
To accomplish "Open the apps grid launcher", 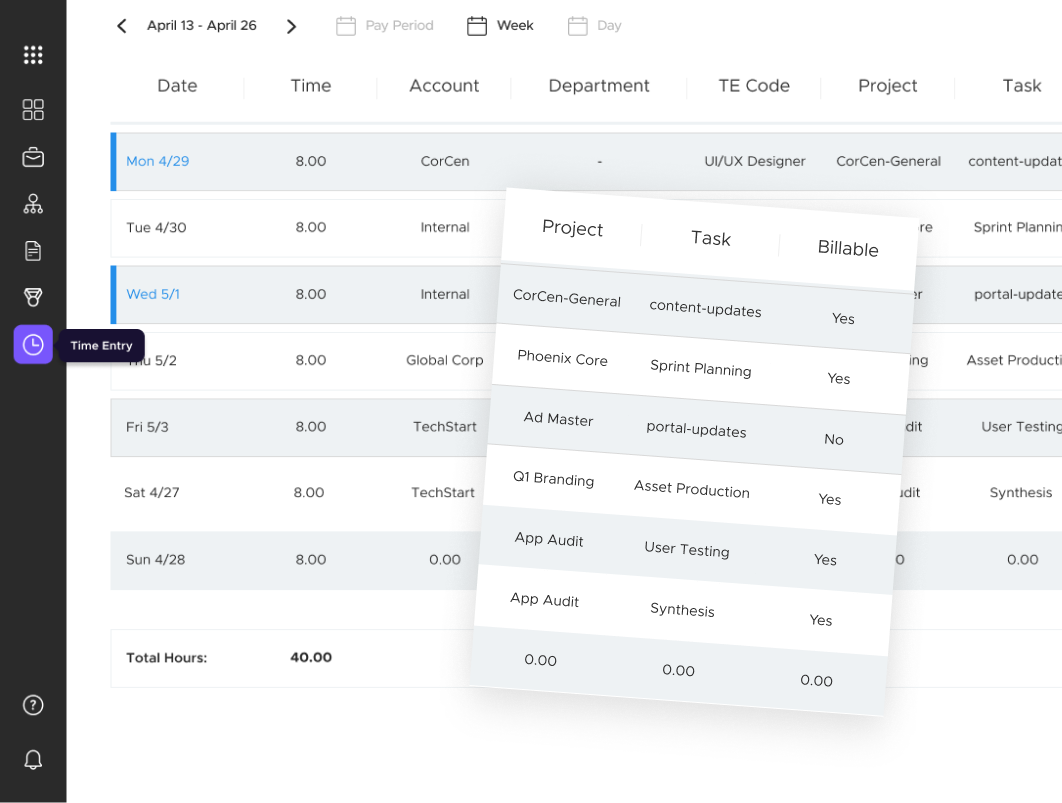I will point(33,55).
